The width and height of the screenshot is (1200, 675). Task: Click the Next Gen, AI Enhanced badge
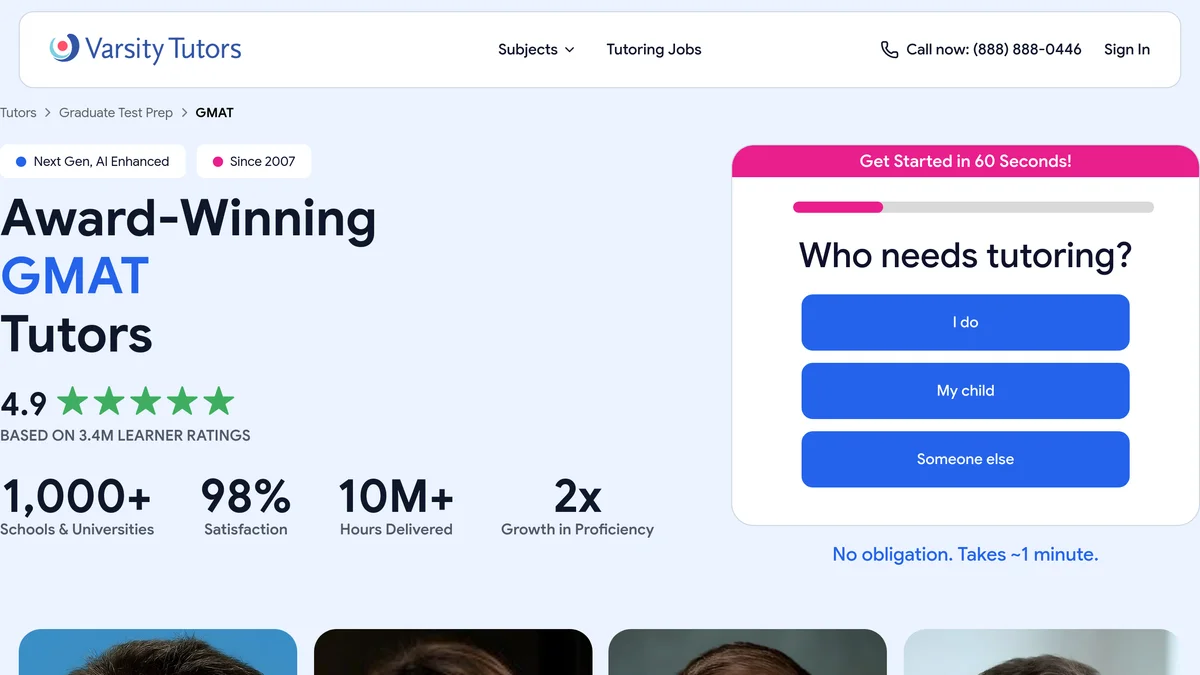(93, 161)
